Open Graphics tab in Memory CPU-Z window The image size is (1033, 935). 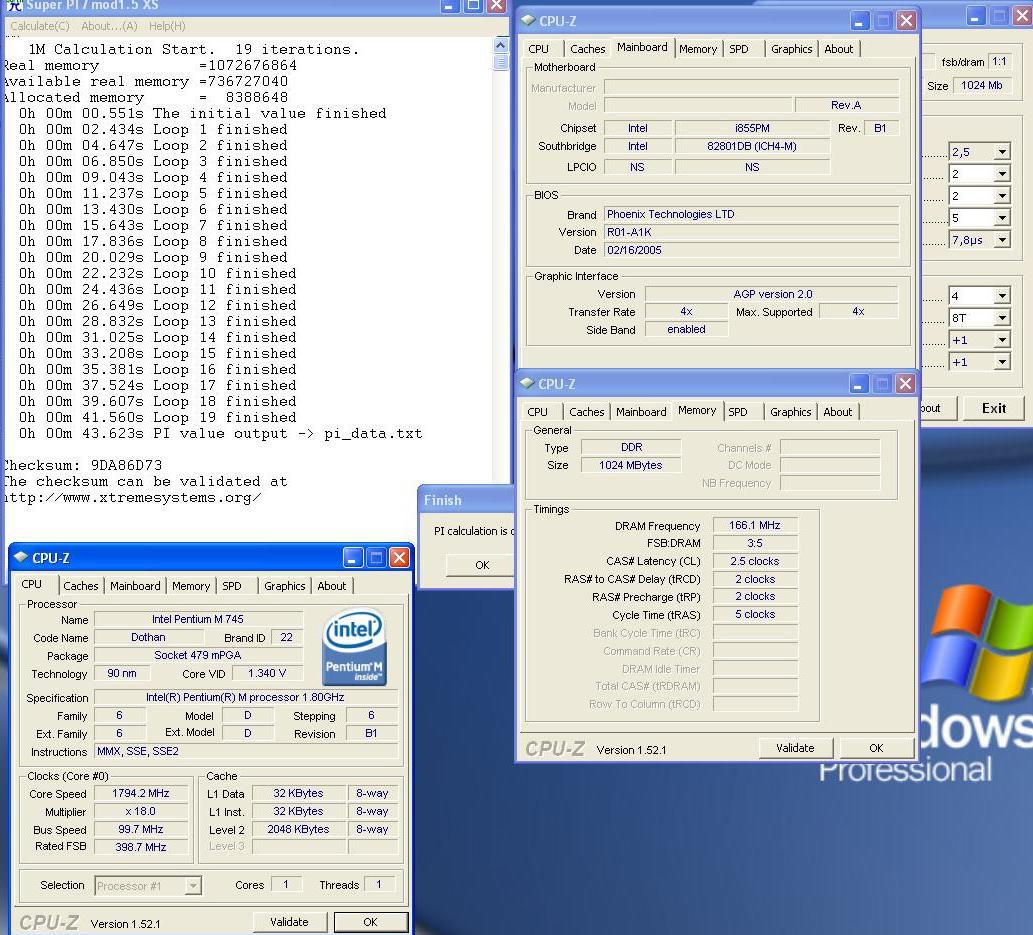[791, 412]
